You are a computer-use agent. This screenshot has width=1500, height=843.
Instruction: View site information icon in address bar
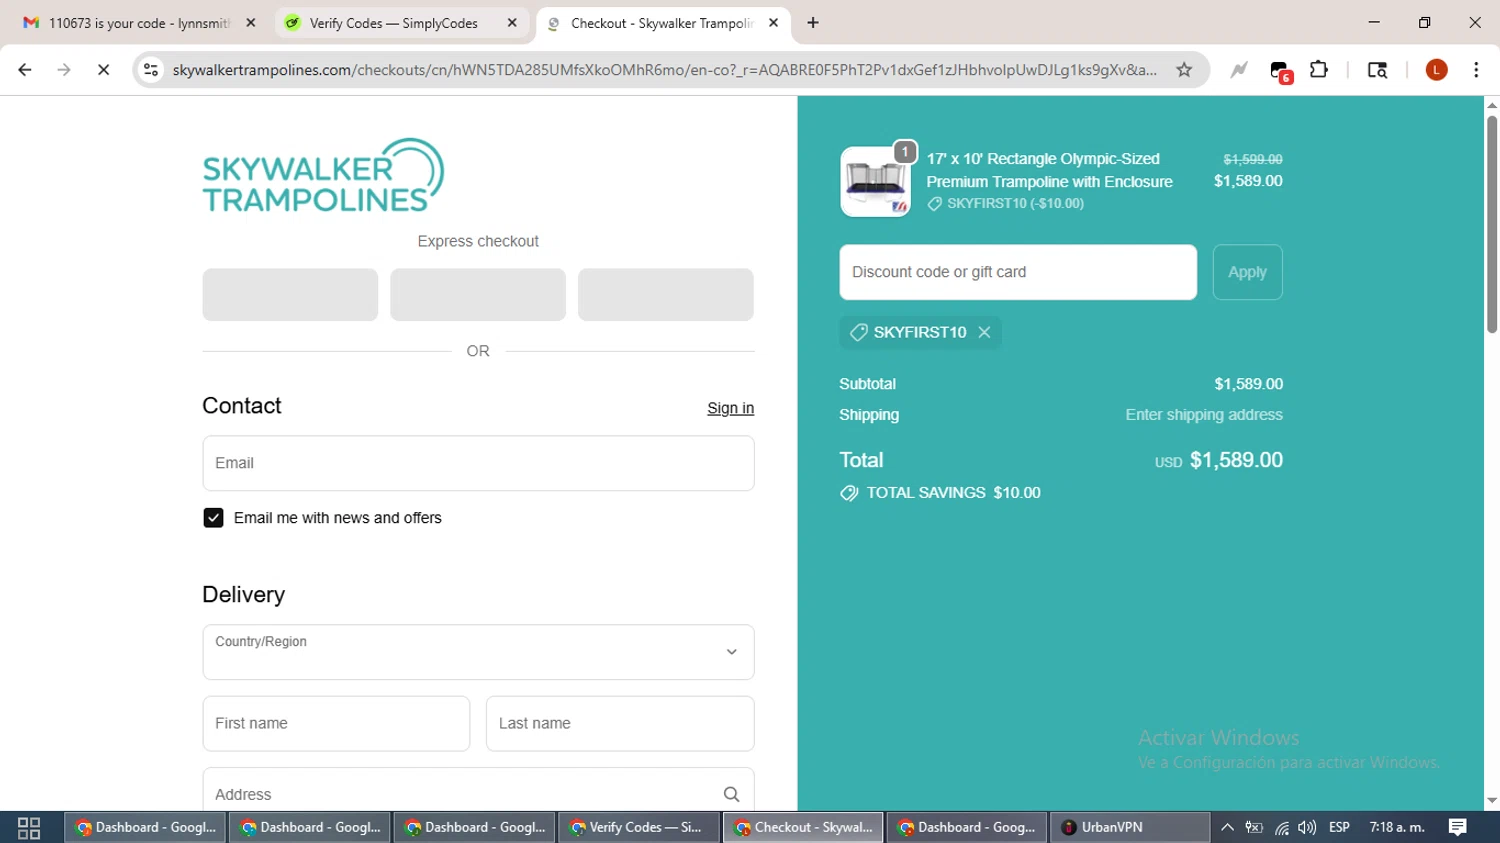click(151, 70)
